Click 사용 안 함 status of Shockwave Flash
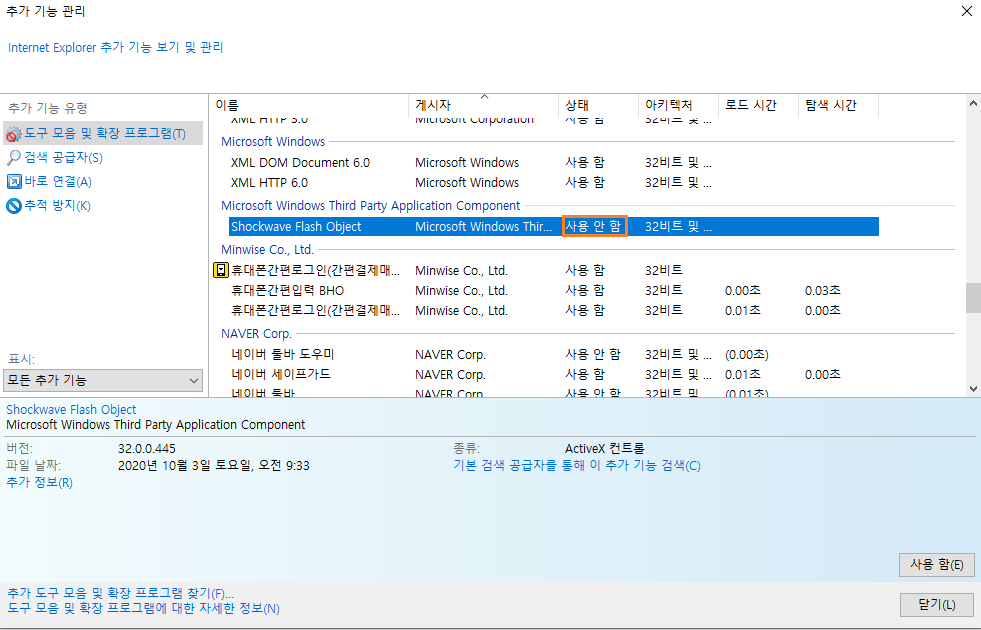The width and height of the screenshot is (981, 630). [594, 226]
